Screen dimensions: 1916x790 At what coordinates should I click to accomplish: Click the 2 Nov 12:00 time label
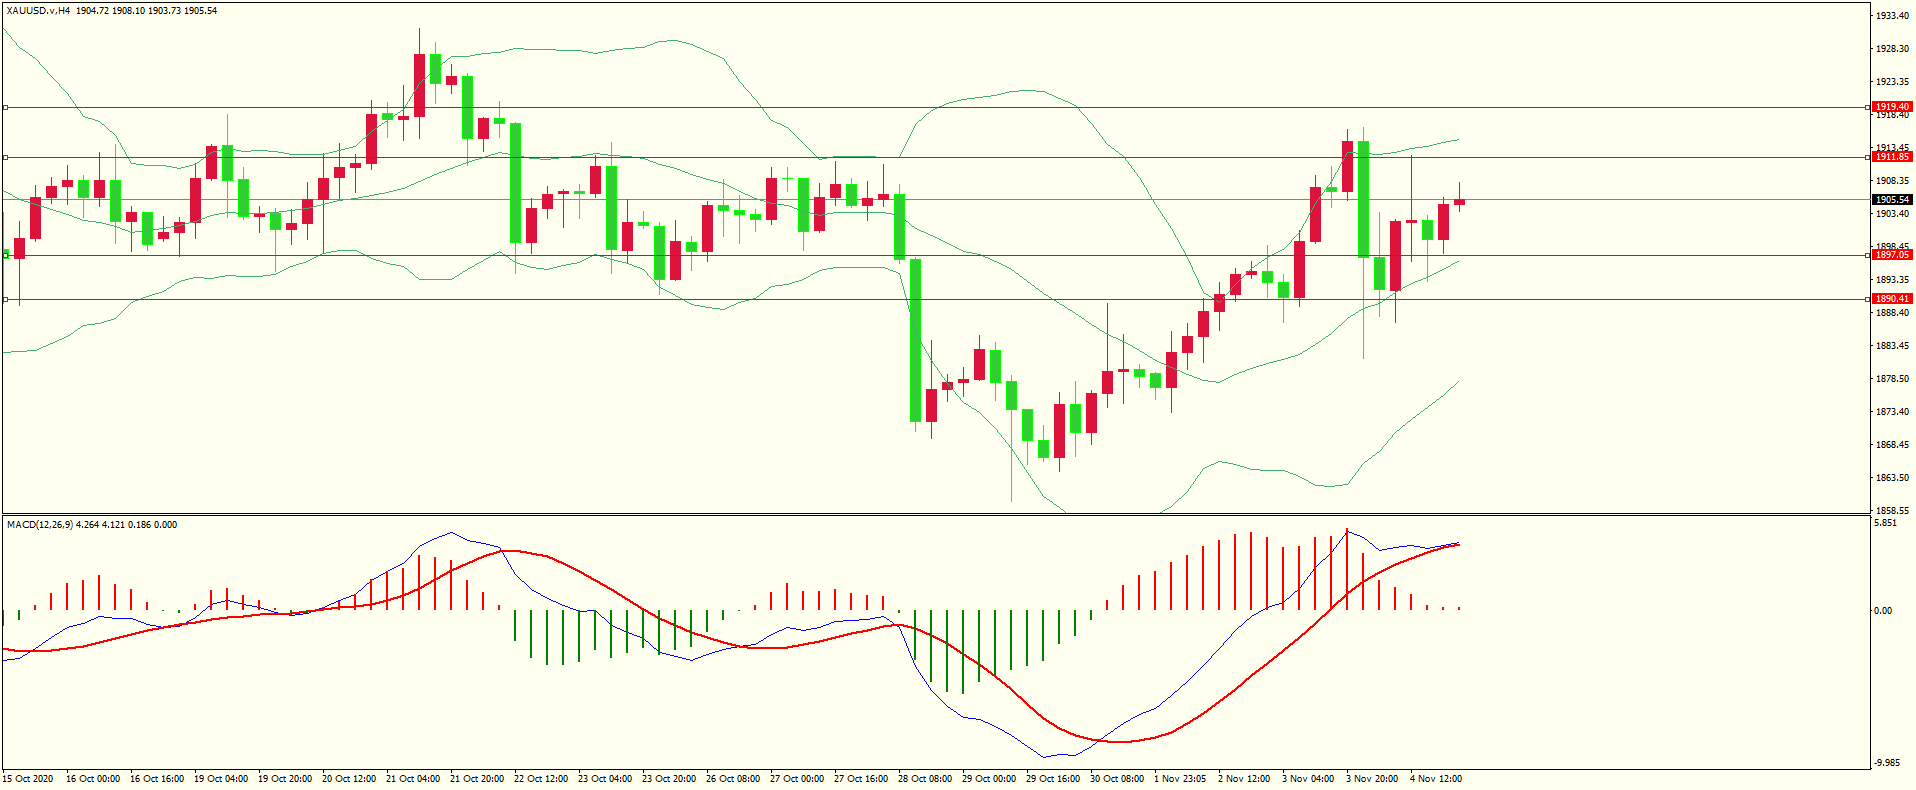click(1244, 779)
